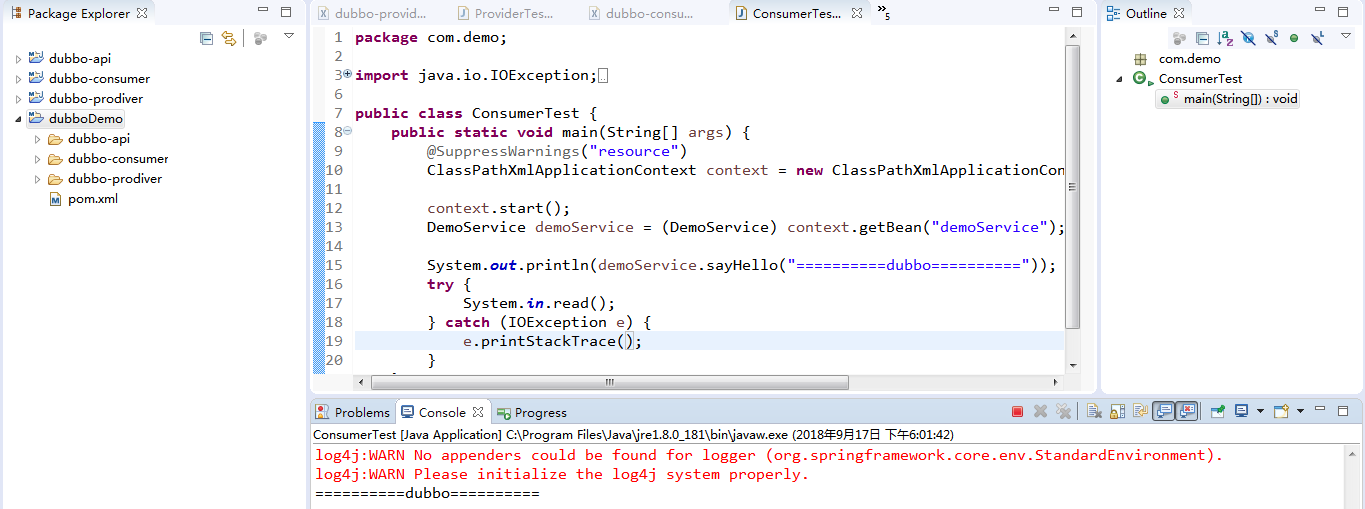Collapse ConsumerTest in Outline
This screenshot has height=509, width=1365.
tap(1121, 79)
